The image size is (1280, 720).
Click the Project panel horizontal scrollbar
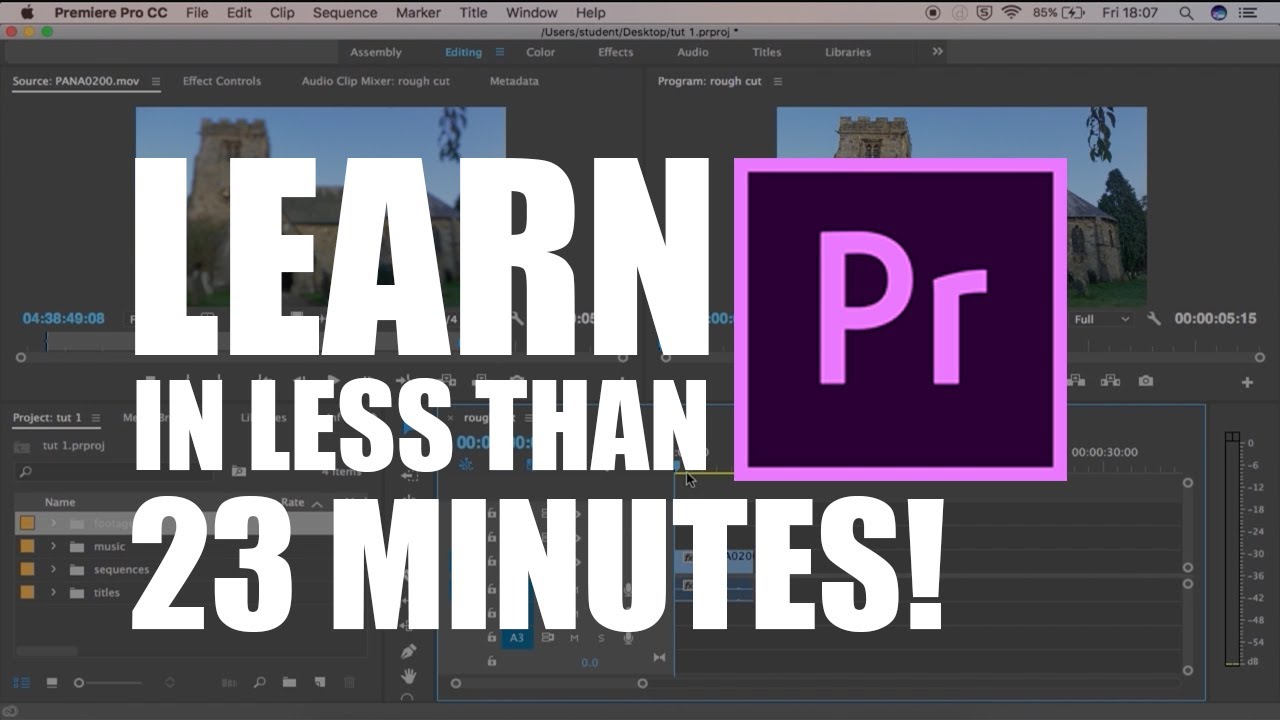point(47,651)
